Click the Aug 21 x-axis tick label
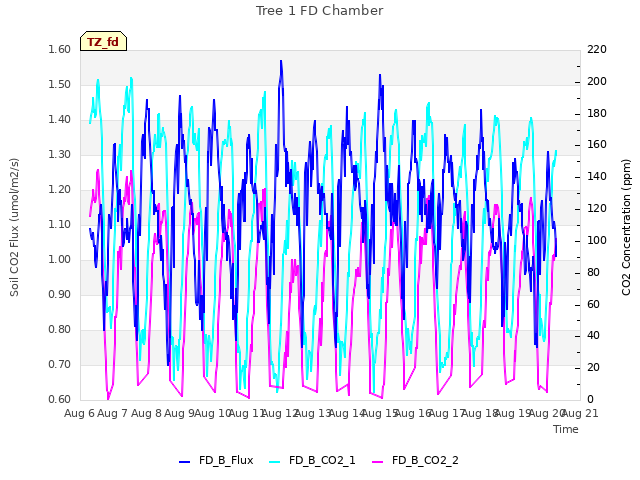 coord(580,413)
